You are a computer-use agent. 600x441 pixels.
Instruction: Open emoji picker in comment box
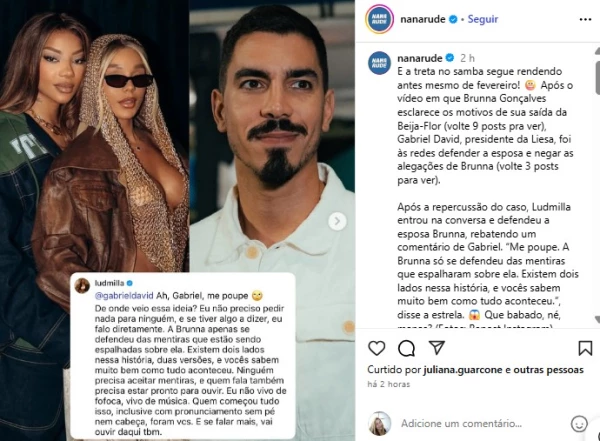tap(579, 424)
